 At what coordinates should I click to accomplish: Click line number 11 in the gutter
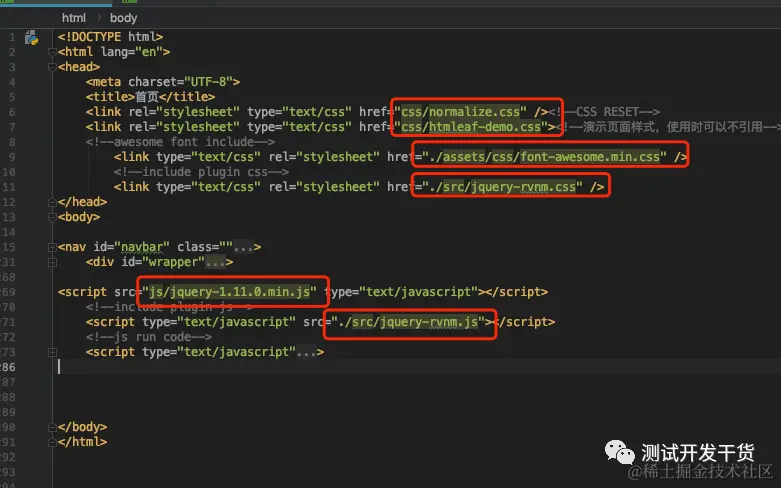point(8,187)
